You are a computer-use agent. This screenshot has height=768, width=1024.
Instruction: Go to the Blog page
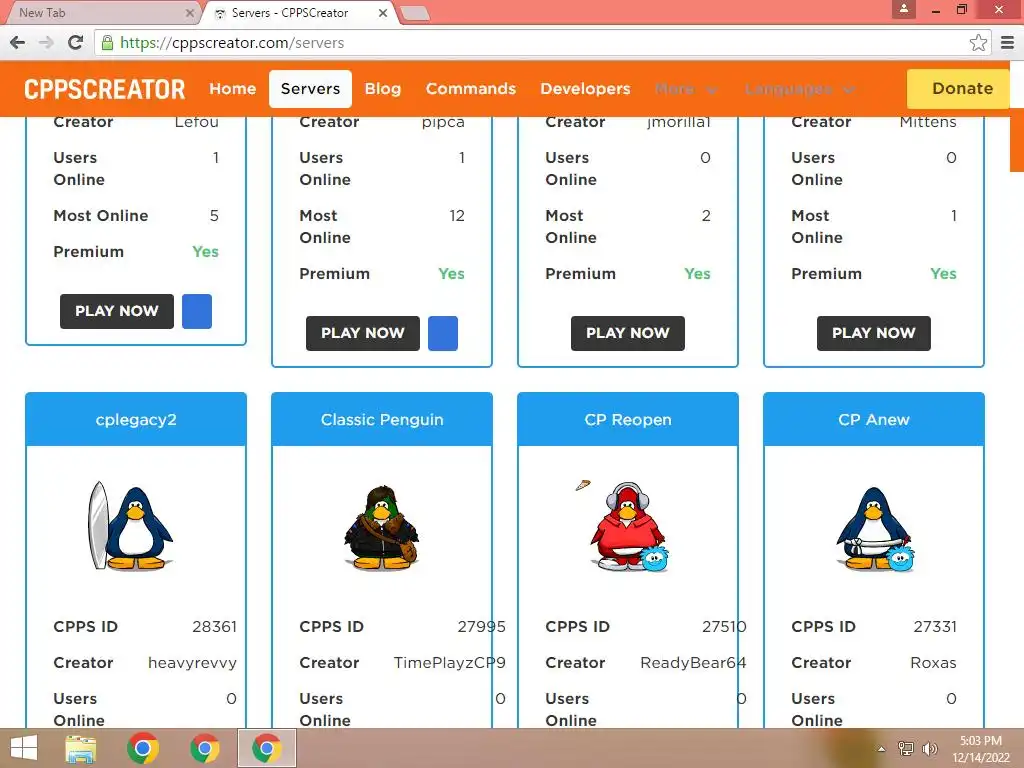click(383, 89)
